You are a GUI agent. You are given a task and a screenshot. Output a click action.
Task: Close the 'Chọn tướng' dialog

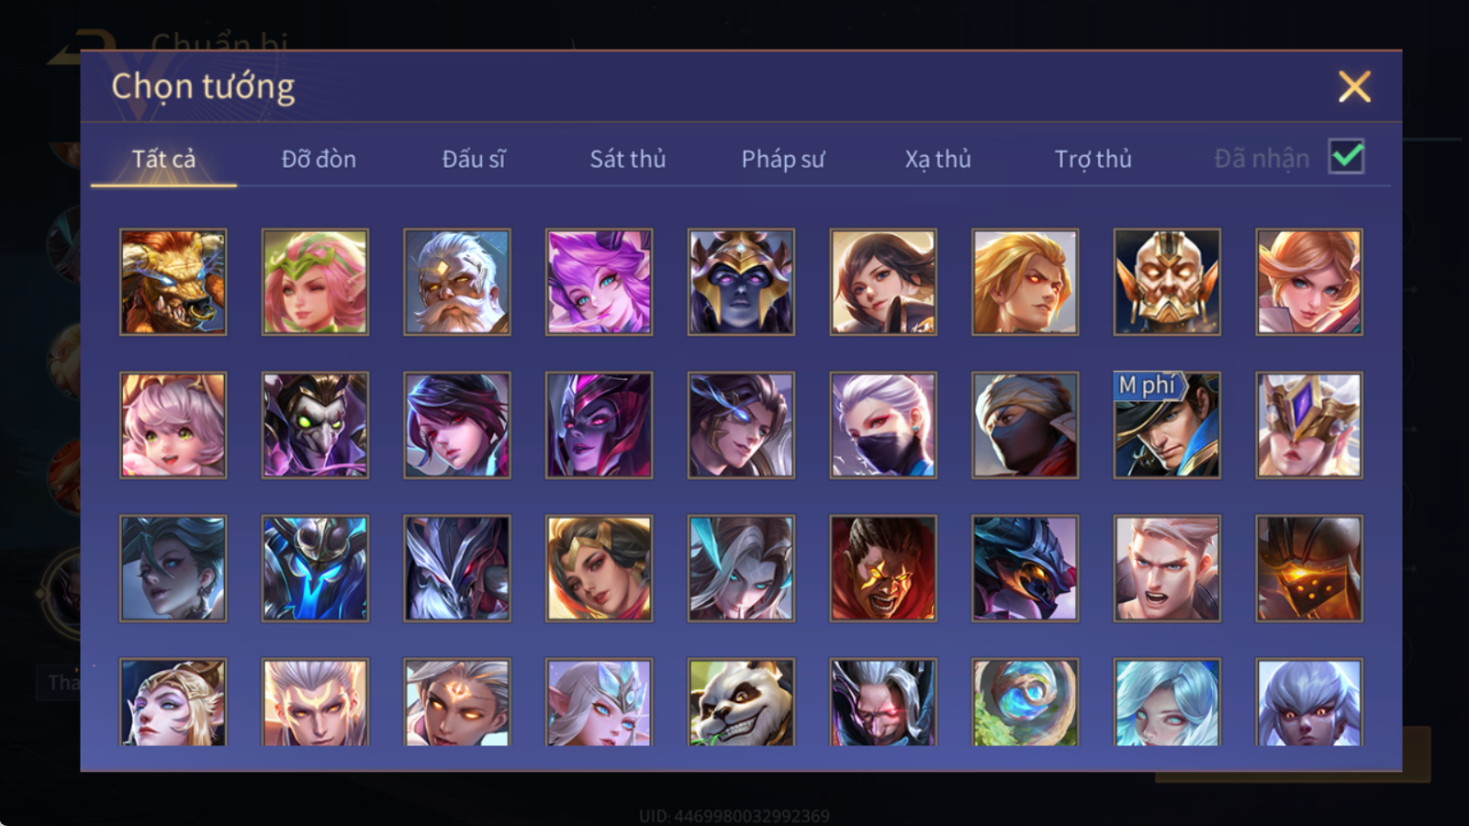tap(1354, 87)
